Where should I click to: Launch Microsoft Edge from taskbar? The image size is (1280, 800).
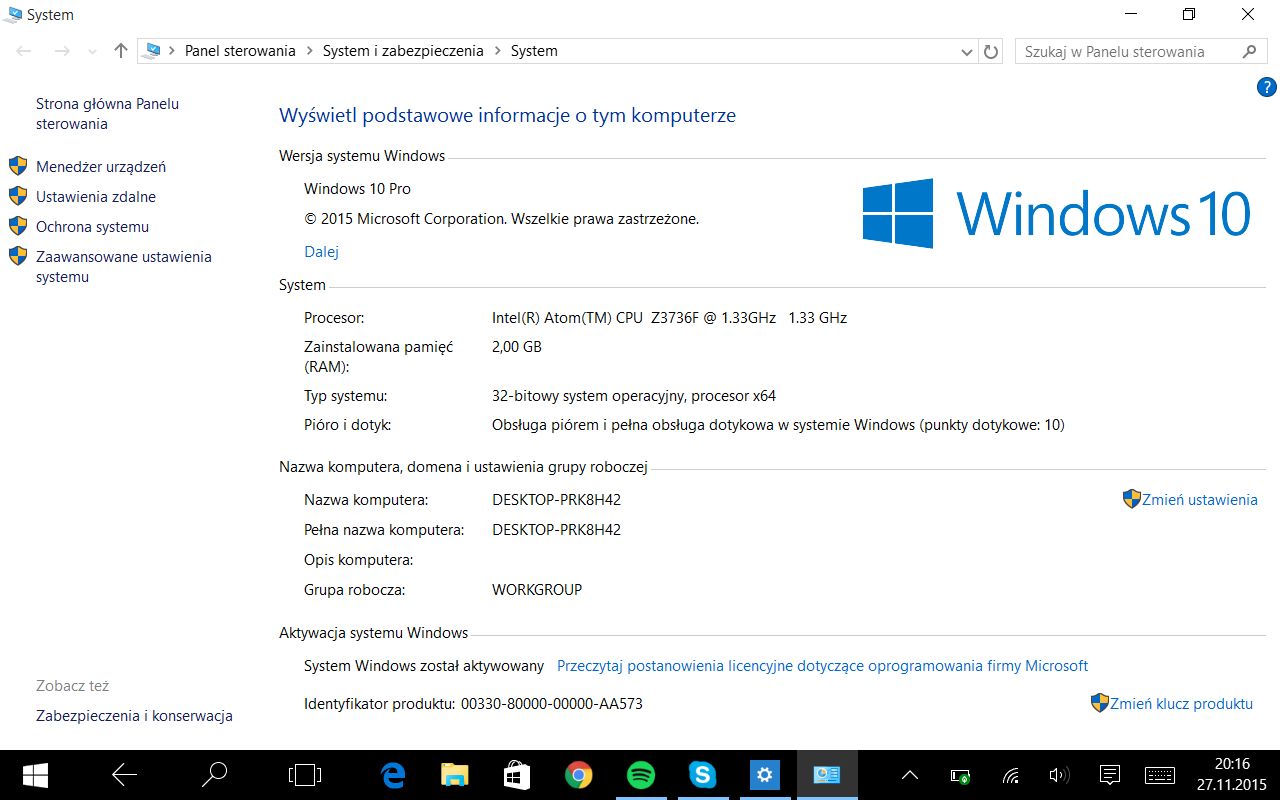[x=393, y=775]
